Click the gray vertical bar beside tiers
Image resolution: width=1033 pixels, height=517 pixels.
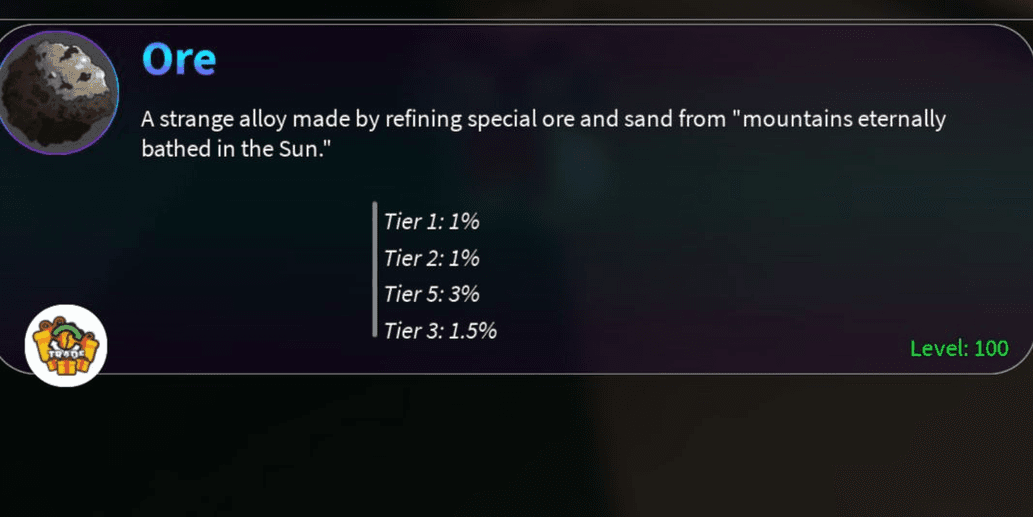pos(375,269)
